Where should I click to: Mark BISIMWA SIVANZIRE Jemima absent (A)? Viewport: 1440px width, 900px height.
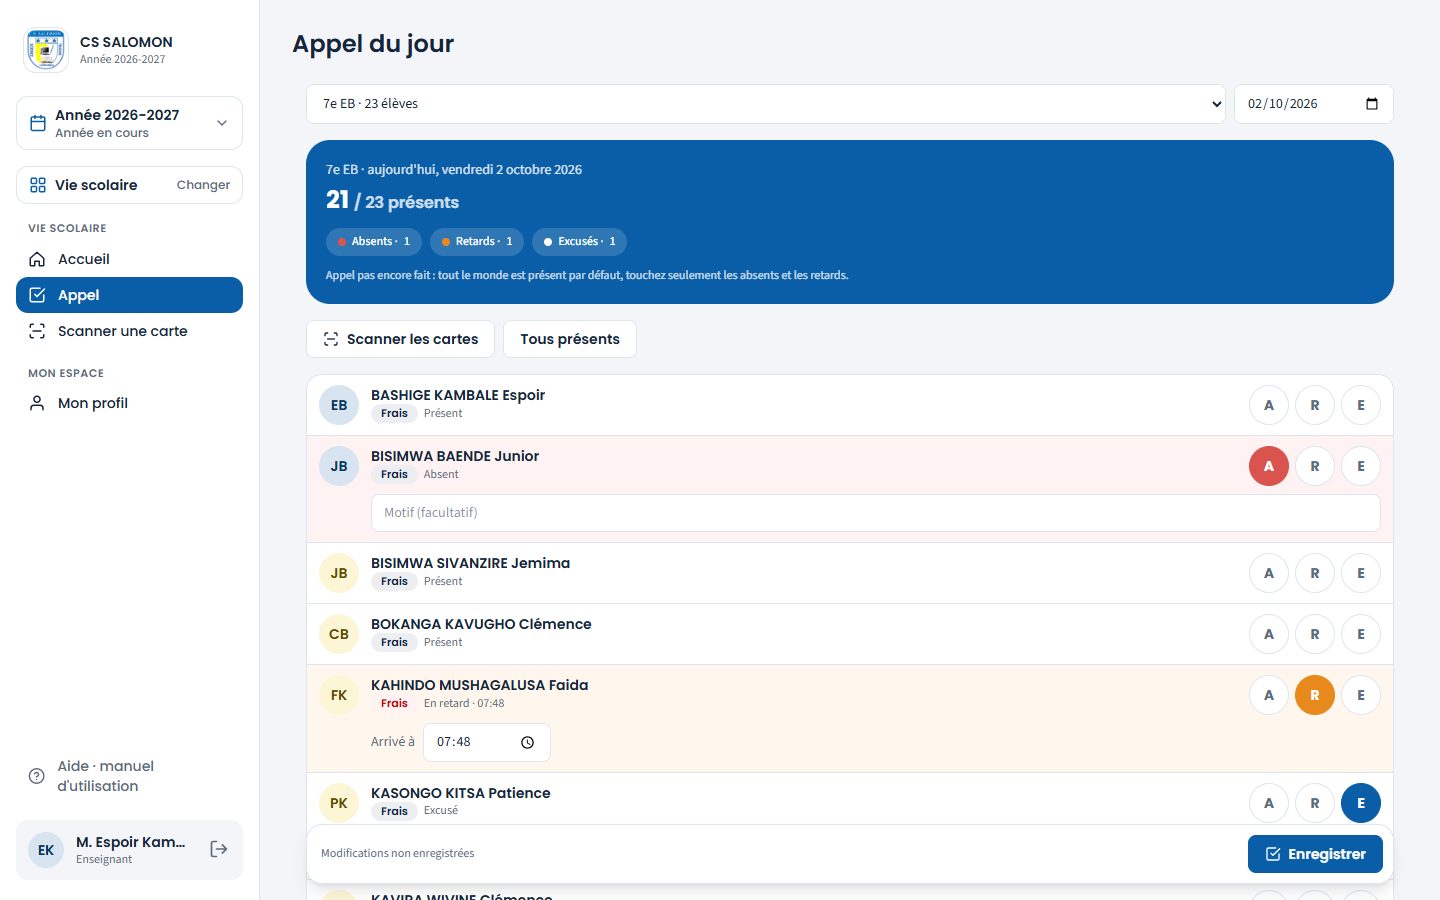[1269, 573]
